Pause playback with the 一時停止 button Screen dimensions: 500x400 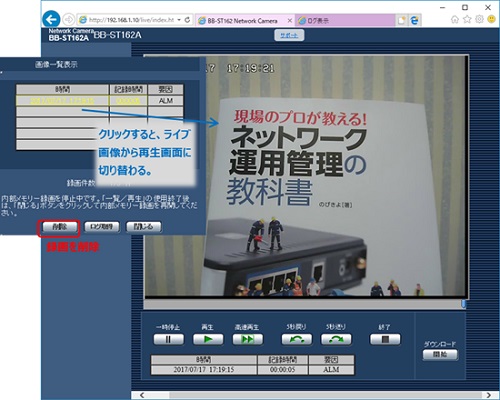pos(168,340)
